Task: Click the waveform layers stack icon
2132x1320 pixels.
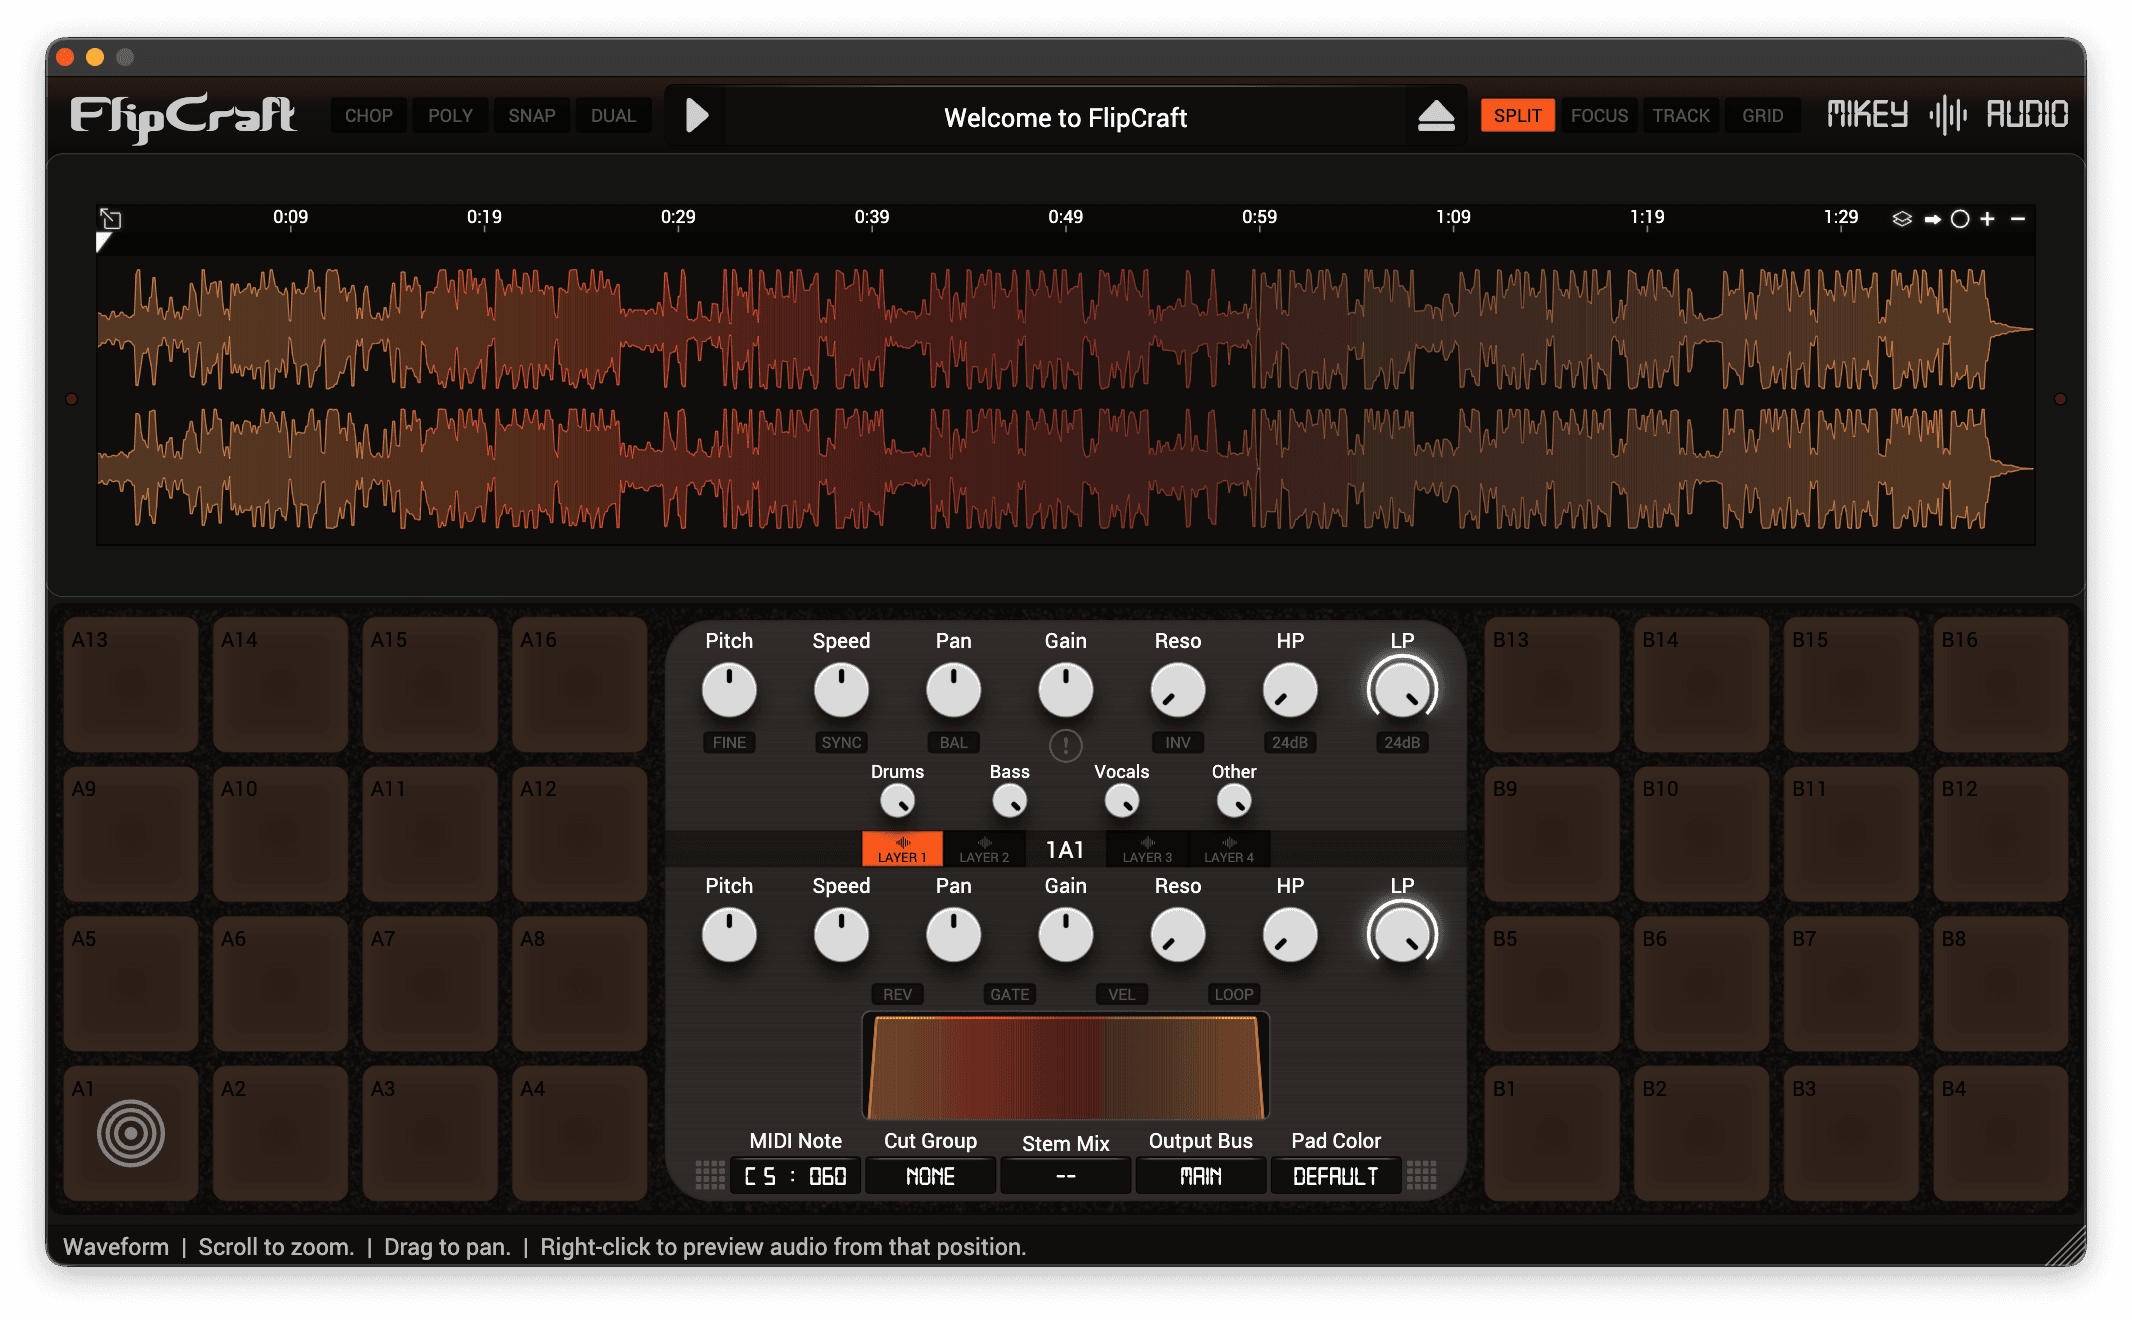Action: click(1902, 219)
